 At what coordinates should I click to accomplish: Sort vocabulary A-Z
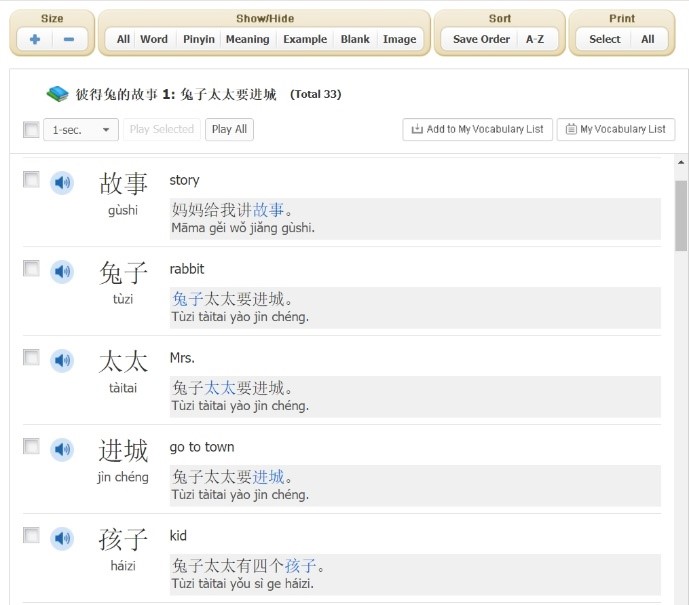pyautogui.click(x=535, y=39)
